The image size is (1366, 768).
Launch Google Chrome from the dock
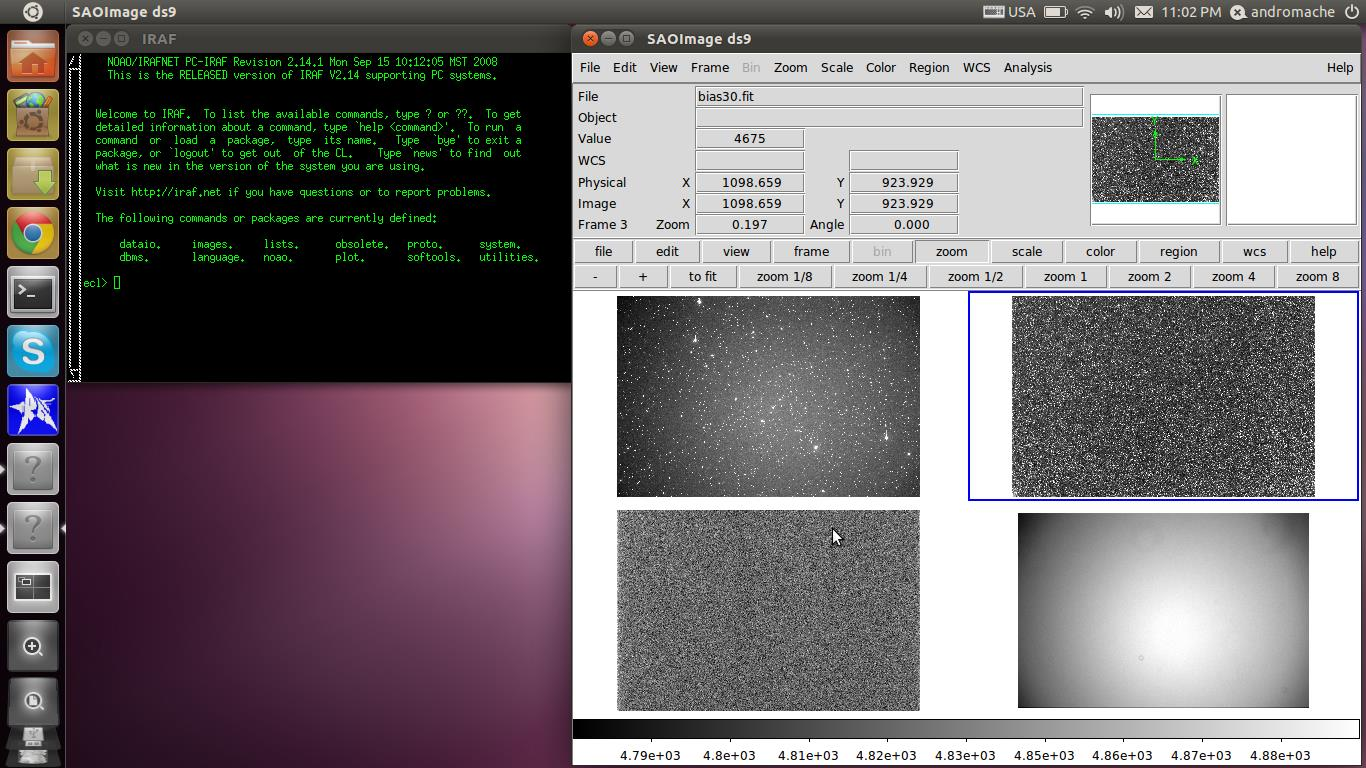pyautogui.click(x=33, y=233)
